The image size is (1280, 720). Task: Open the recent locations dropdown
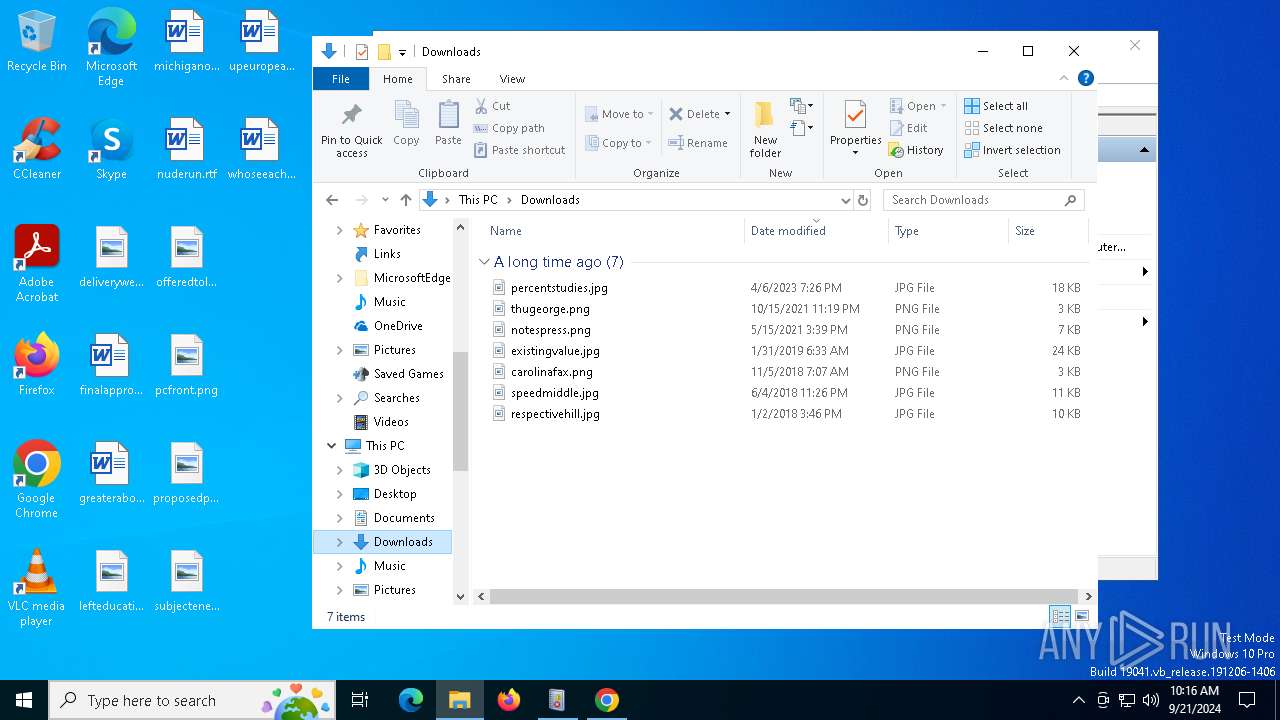tap(384, 200)
